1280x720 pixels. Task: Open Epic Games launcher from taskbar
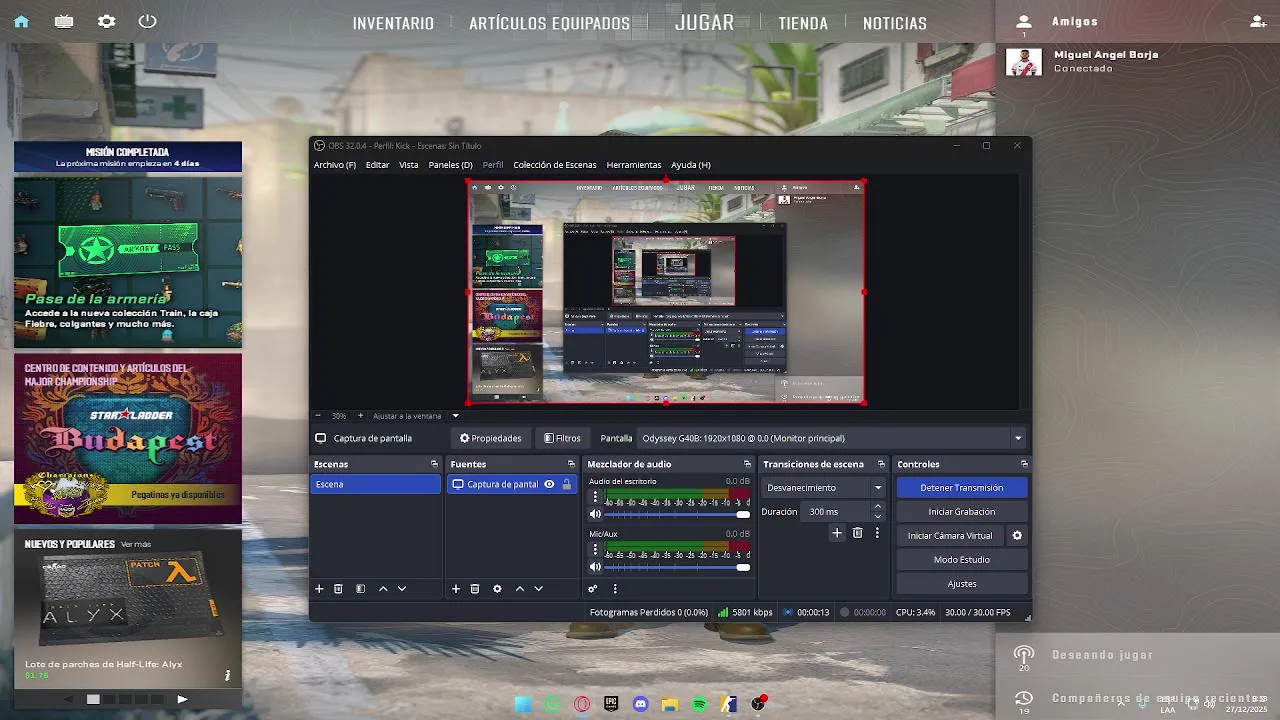(611, 704)
